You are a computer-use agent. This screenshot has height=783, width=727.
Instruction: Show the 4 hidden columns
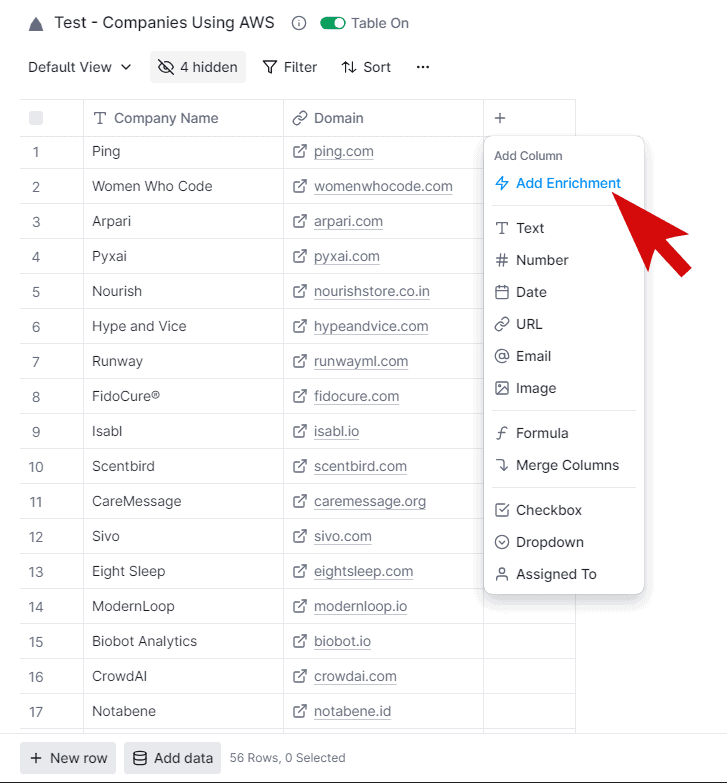point(198,67)
